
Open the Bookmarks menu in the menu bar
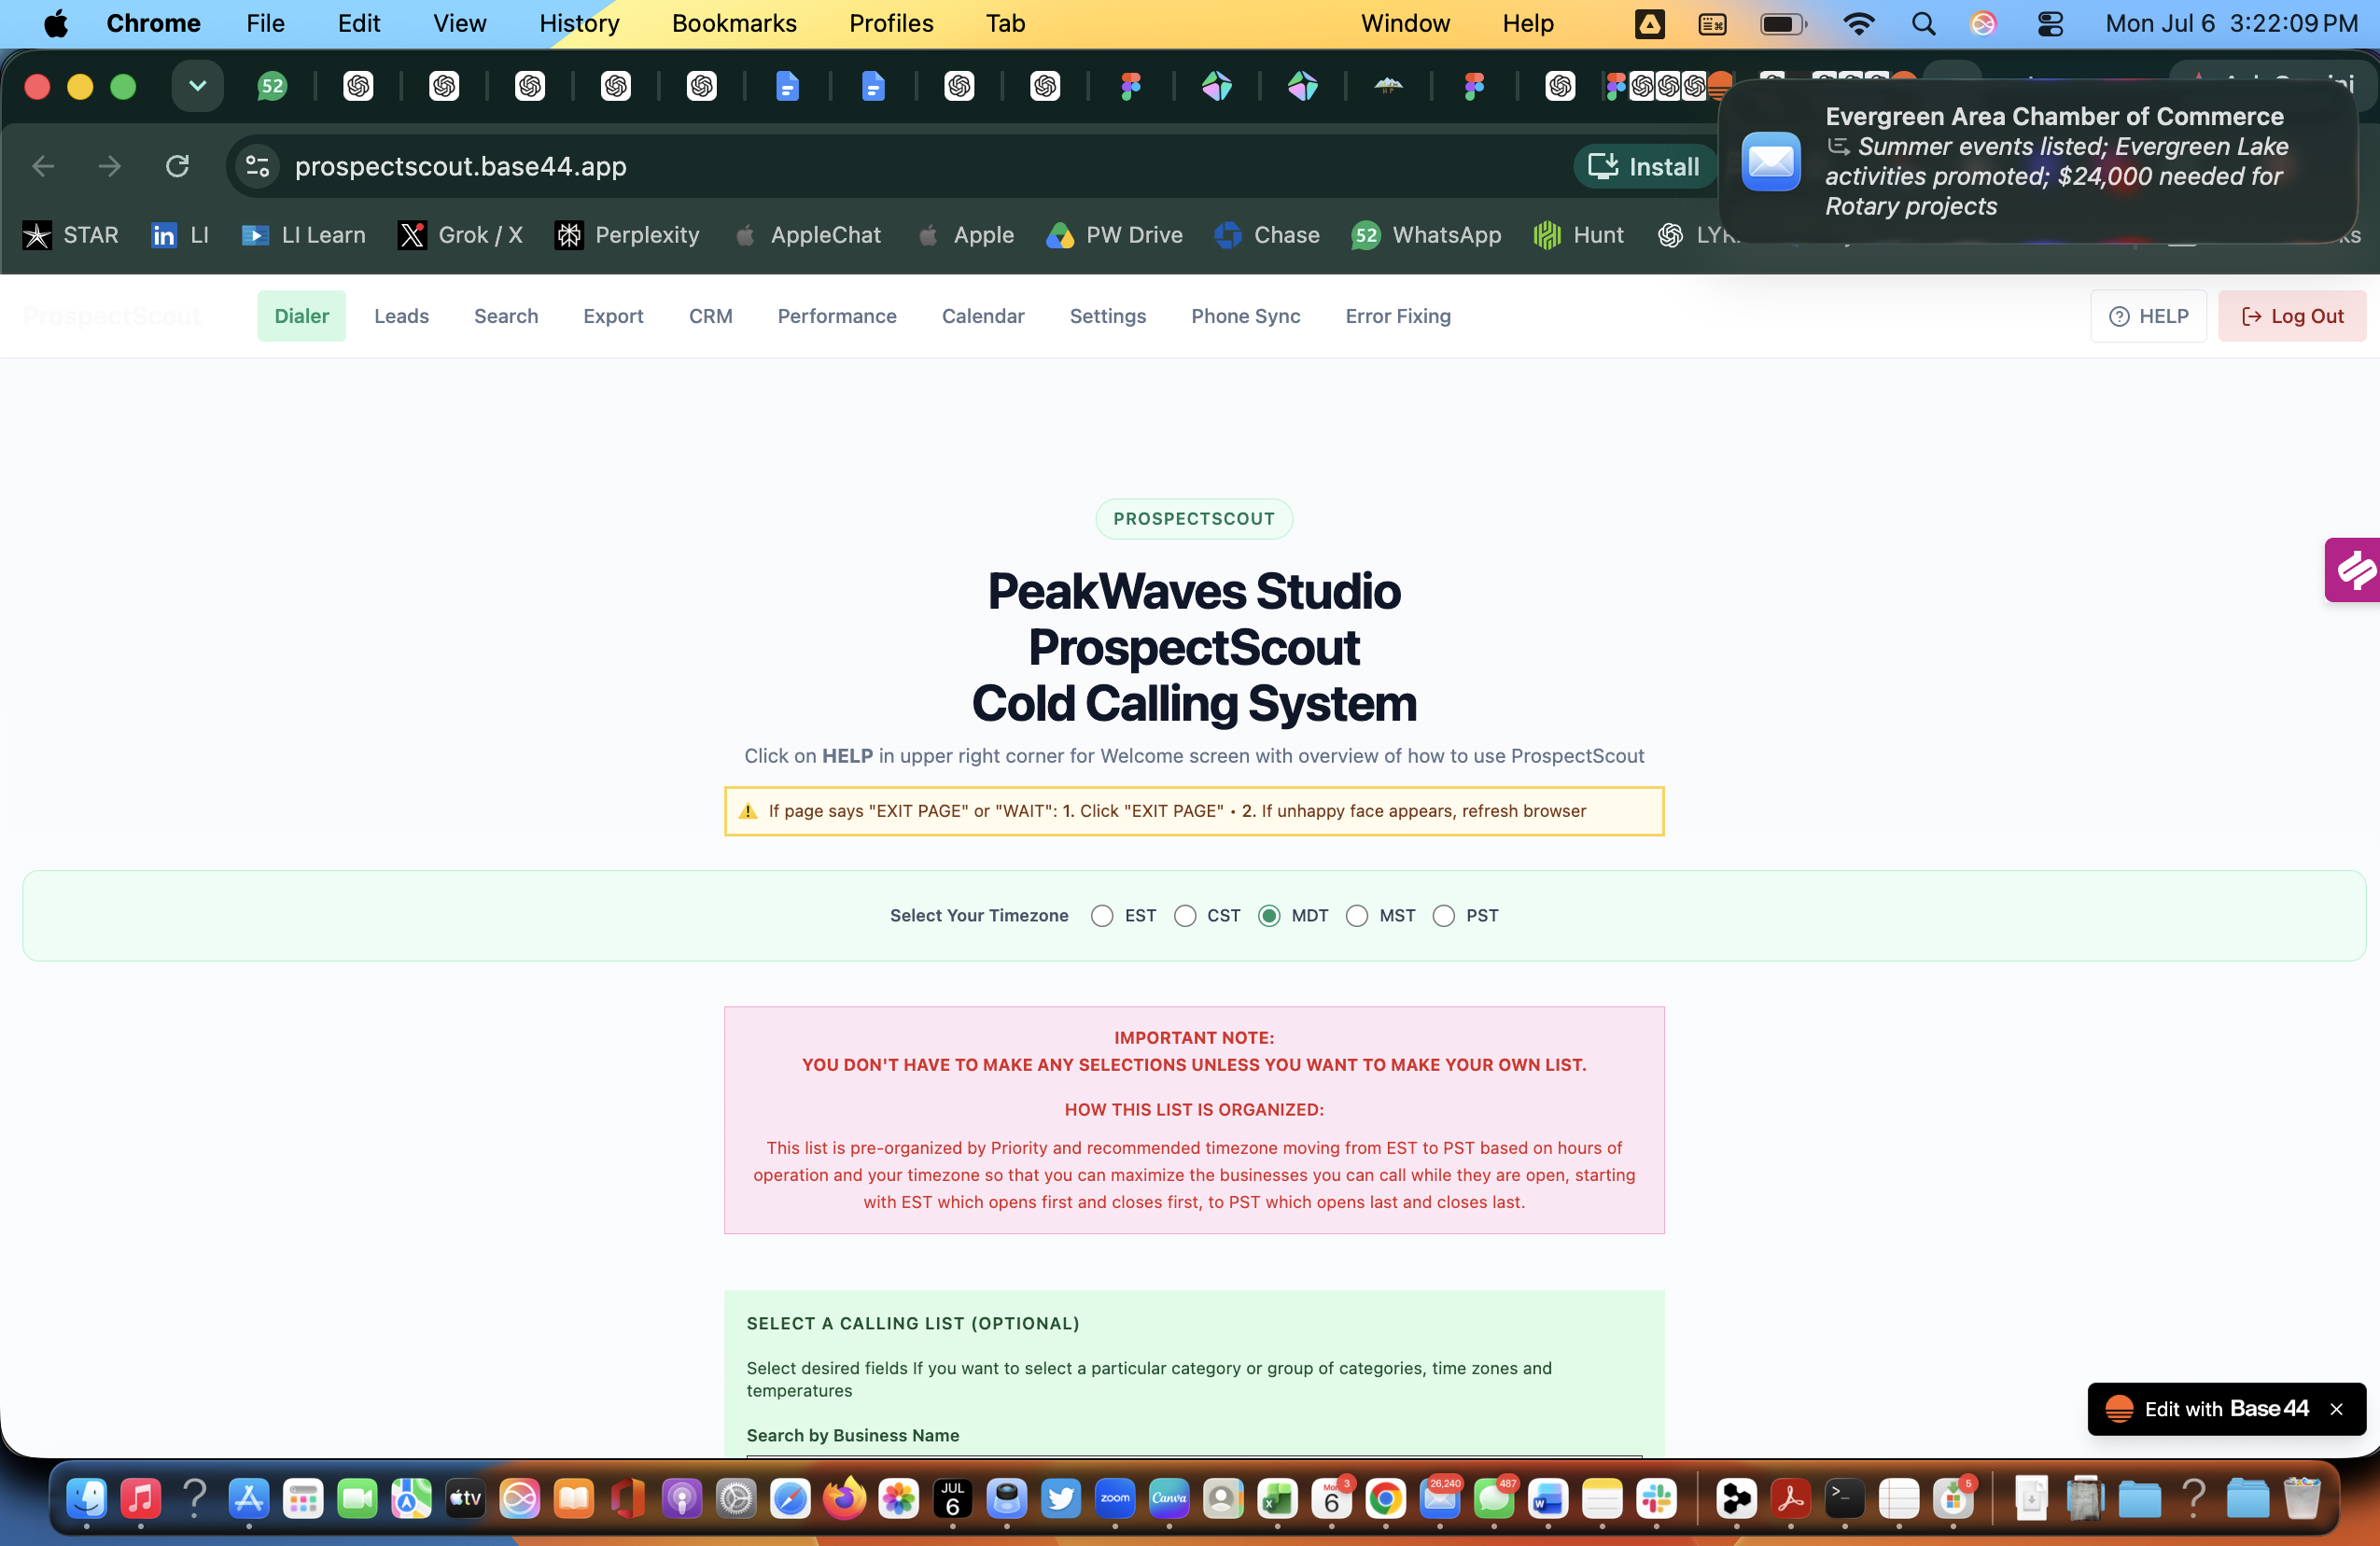point(734,23)
